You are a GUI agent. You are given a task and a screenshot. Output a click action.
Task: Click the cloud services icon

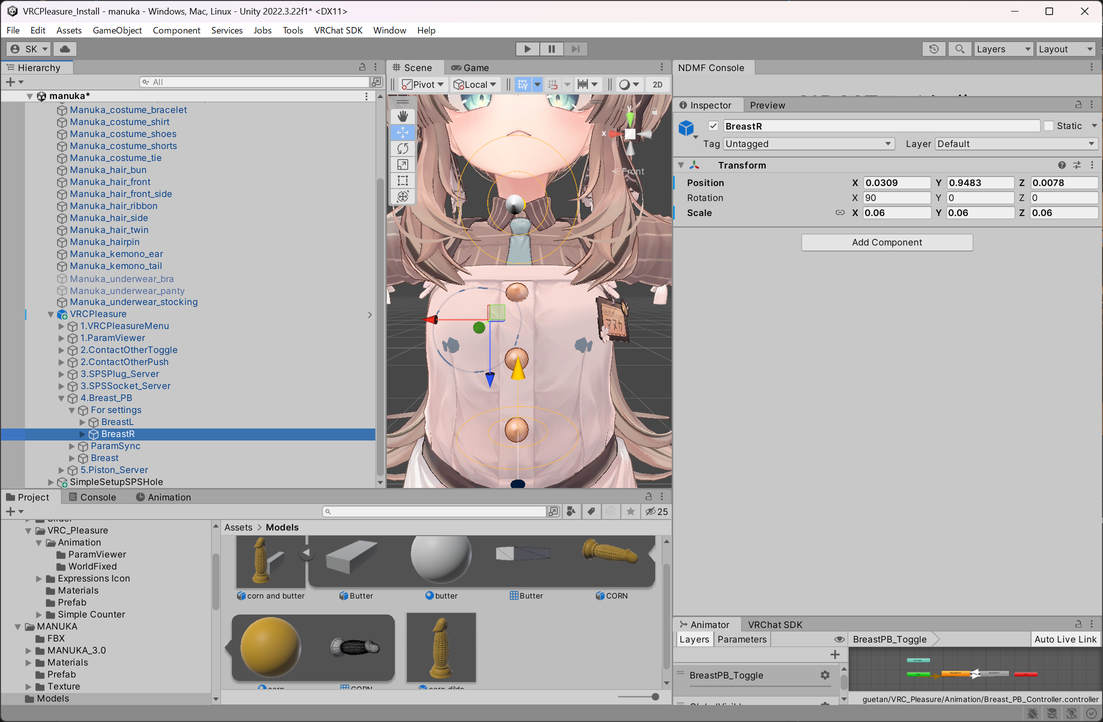[65, 49]
